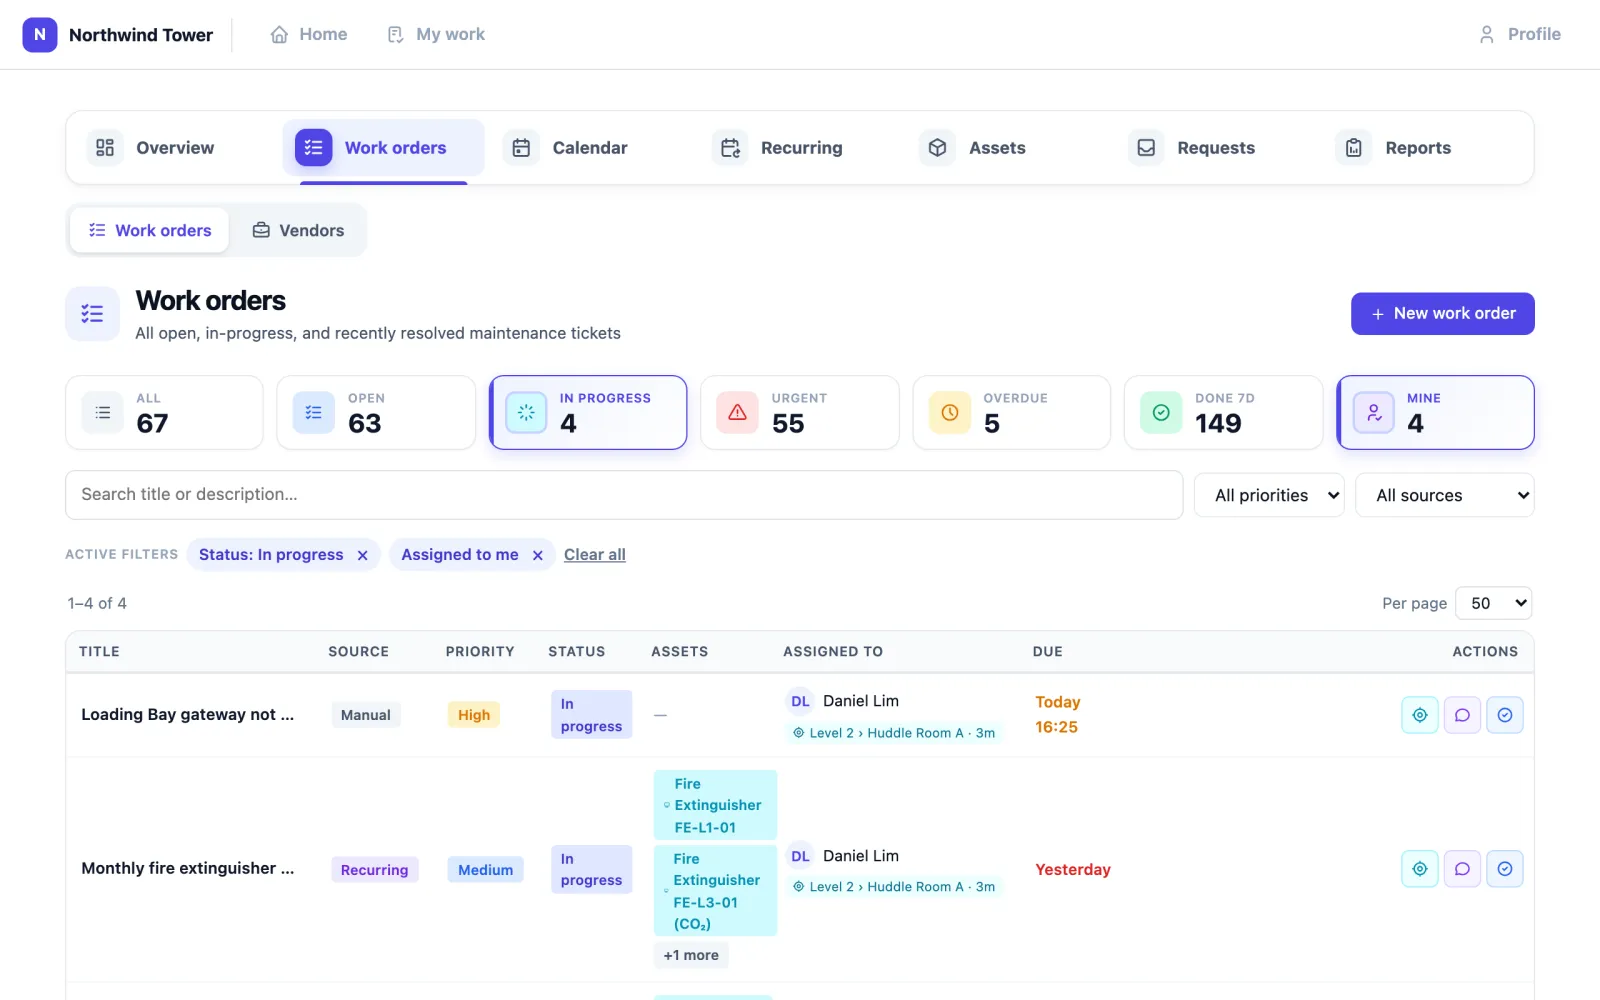The image size is (1600, 1000).
Task: Switch to the Vendors sub-tab
Action: tap(298, 230)
